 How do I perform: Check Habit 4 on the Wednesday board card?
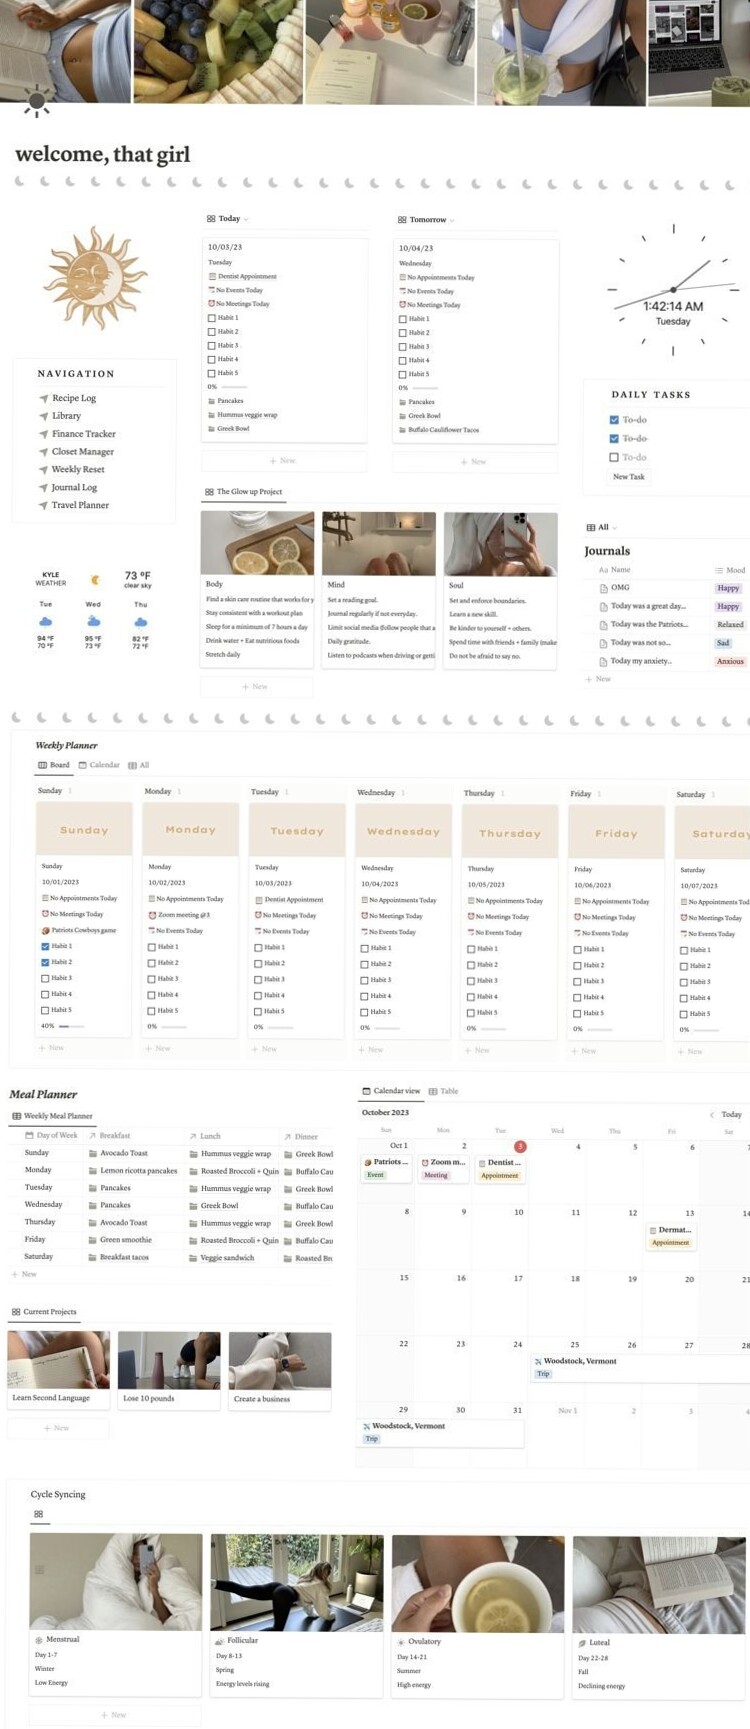(x=365, y=996)
